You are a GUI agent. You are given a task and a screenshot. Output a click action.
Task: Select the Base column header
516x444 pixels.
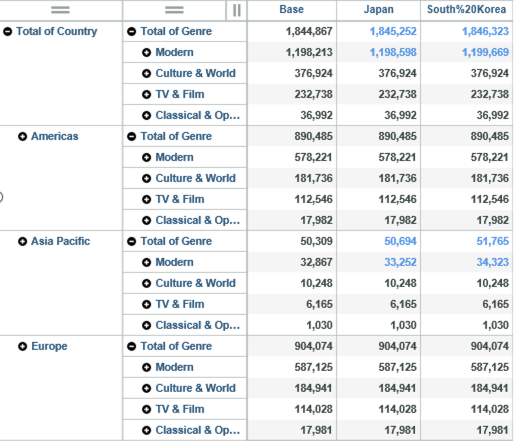point(292,9)
